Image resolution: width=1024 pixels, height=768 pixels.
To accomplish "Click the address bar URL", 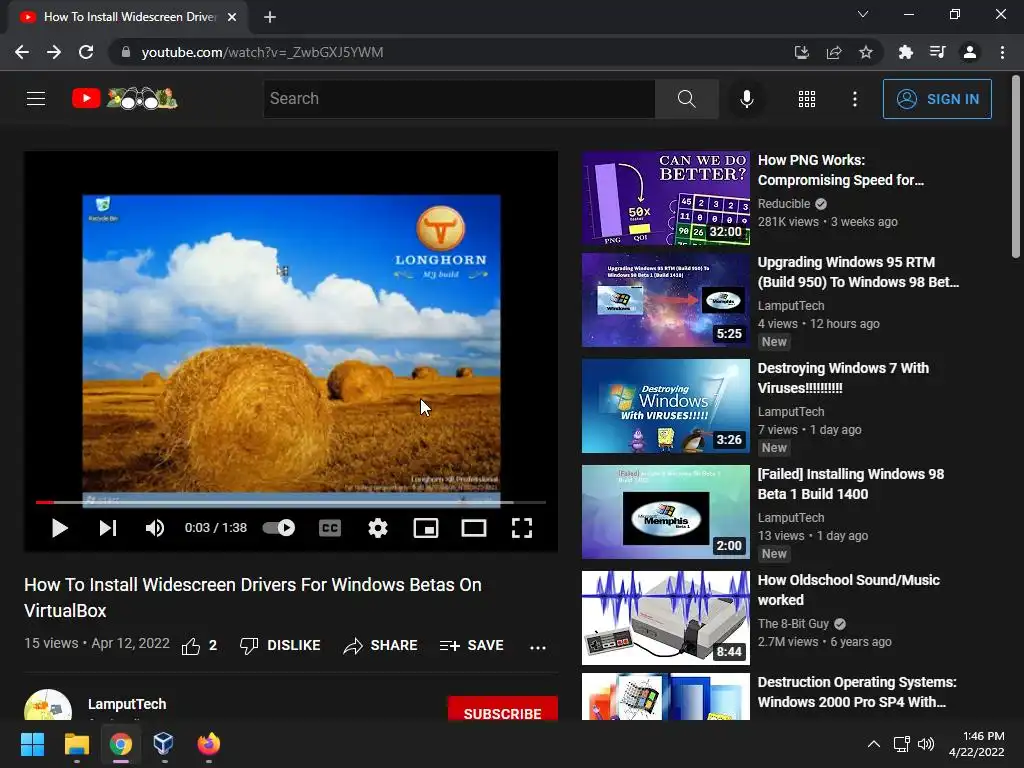I will click(262, 52).
